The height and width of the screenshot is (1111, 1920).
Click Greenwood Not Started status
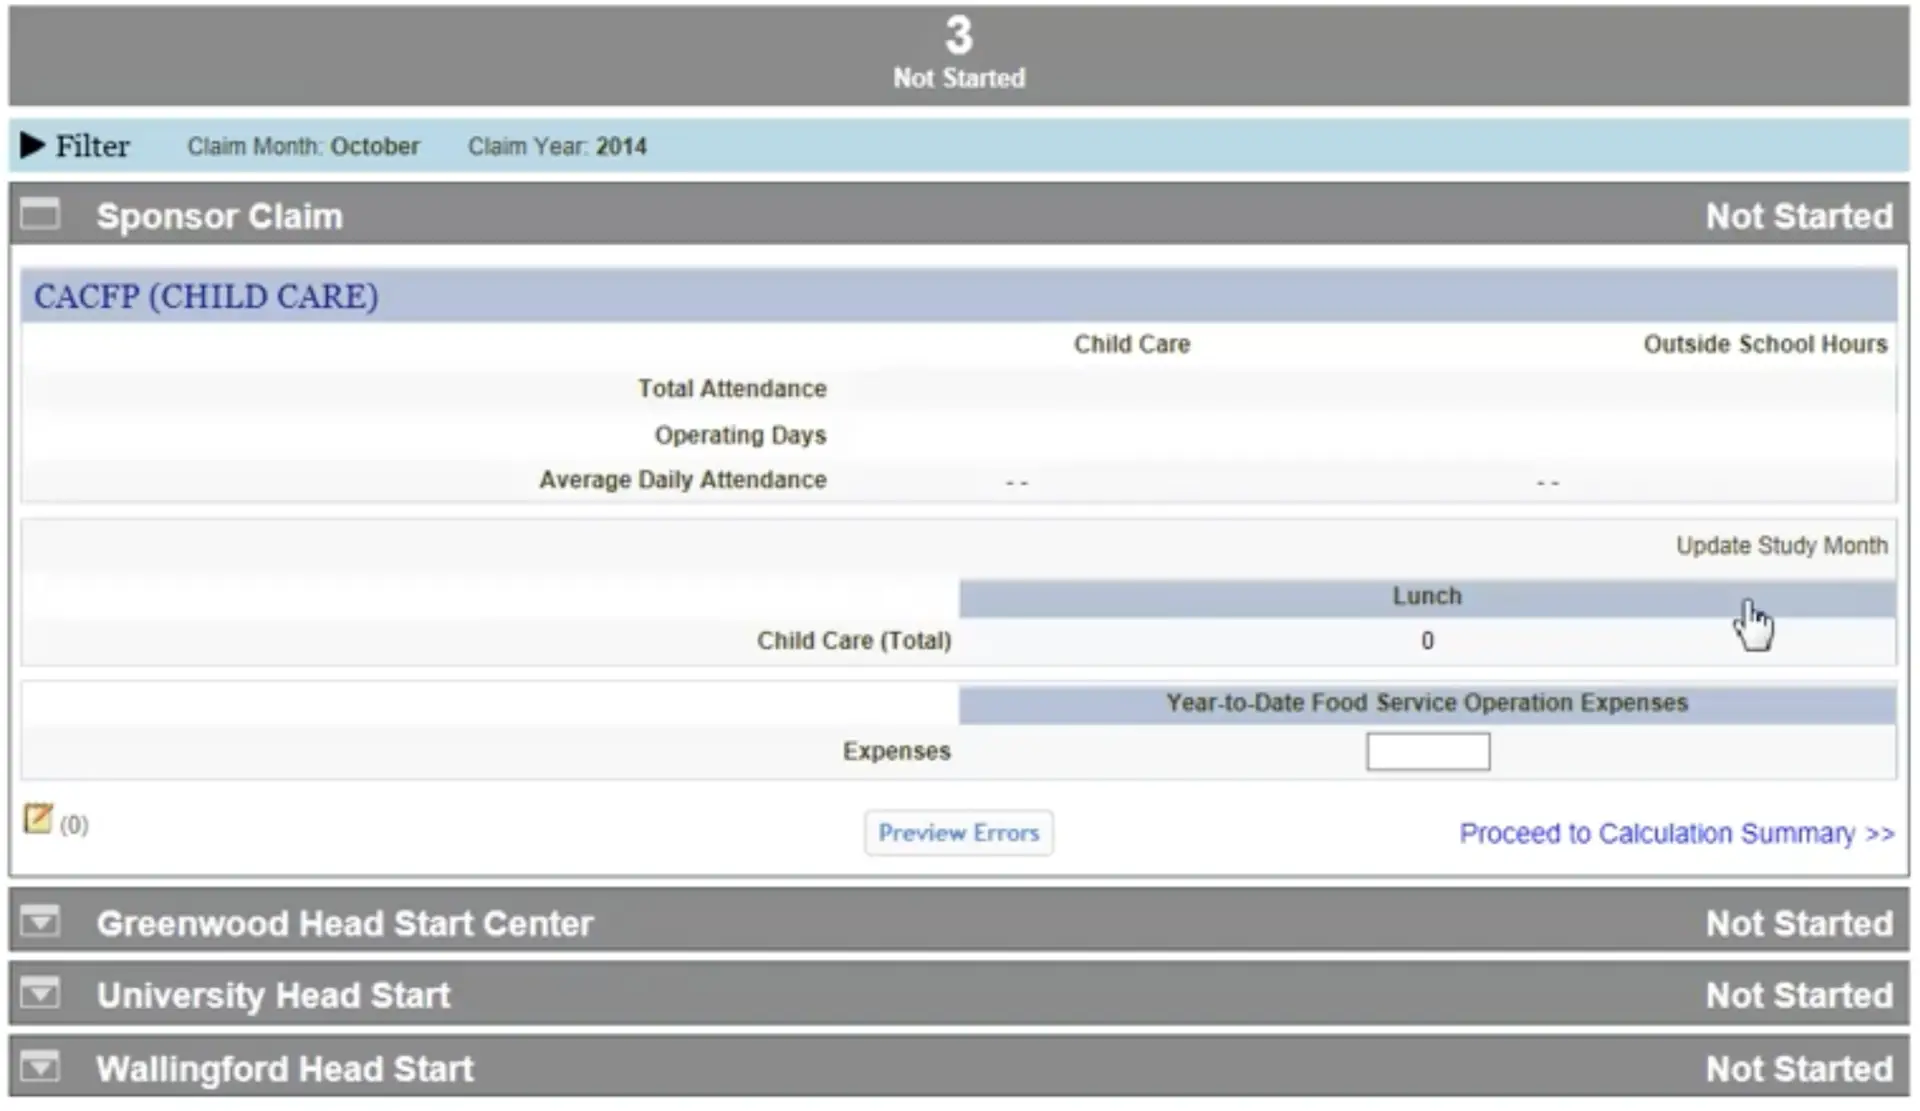(1800, 923)
